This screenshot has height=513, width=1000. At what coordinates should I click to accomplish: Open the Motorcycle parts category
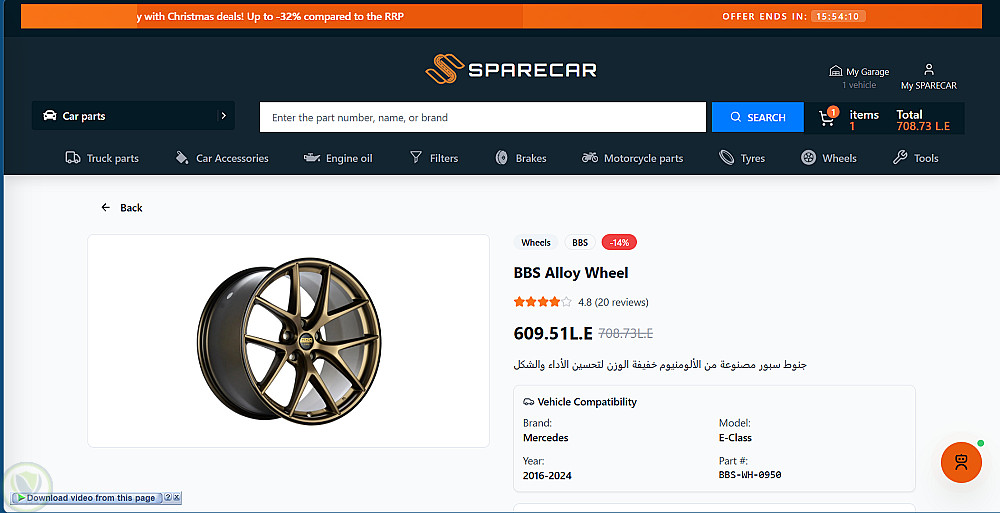[x=633, y=158]
